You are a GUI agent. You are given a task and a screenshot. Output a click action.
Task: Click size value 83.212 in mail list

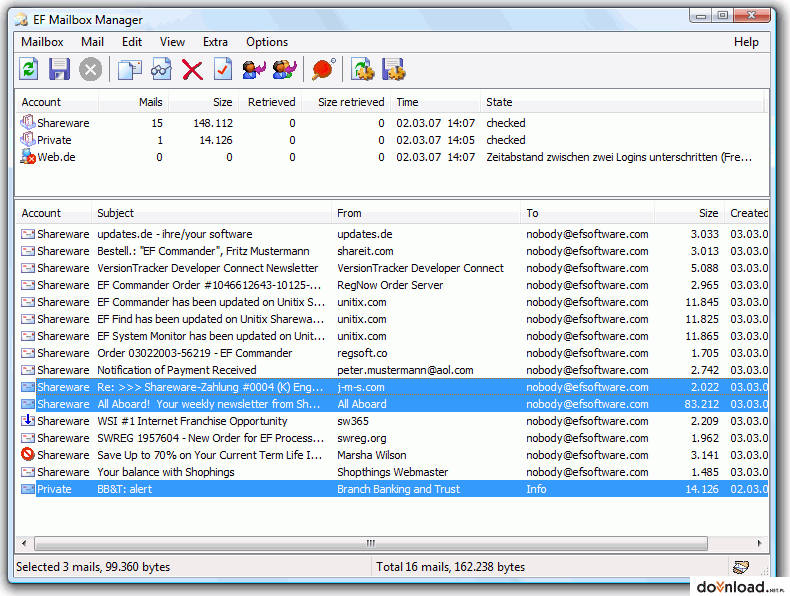pos(701,404)
